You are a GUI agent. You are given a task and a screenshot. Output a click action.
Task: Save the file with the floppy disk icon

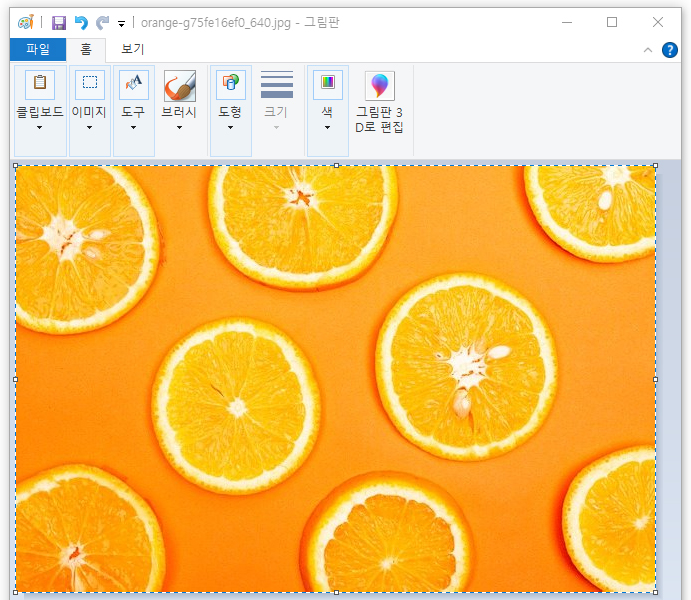click(59, 22)
